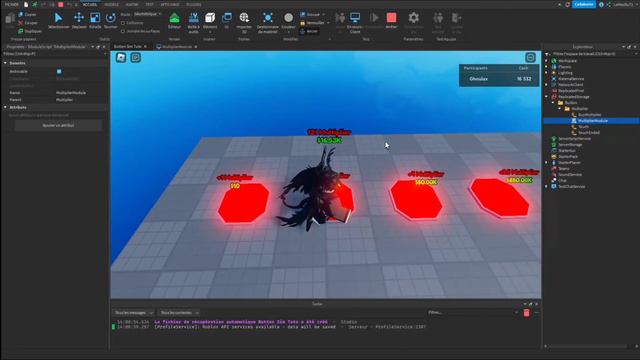Open the Tous les contextes dropdown

point(179,313)
